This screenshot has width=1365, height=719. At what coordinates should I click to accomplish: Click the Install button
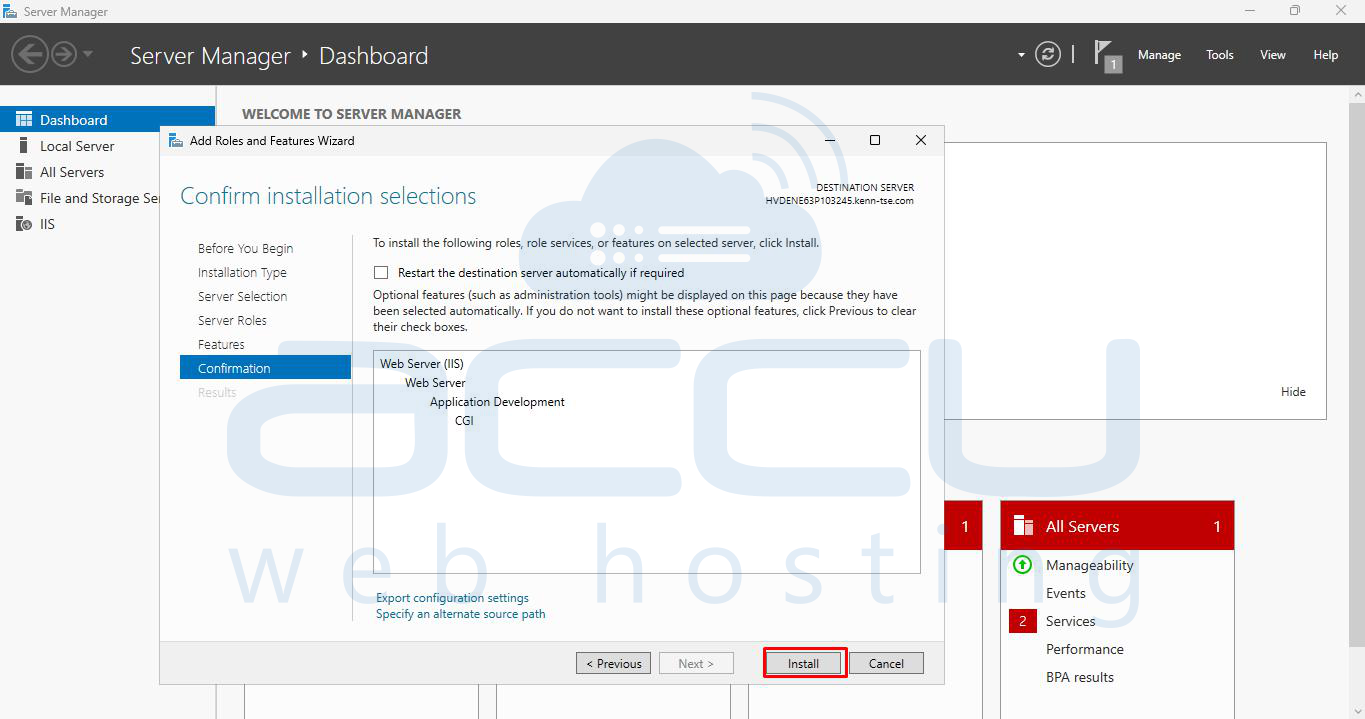(804, 663)
